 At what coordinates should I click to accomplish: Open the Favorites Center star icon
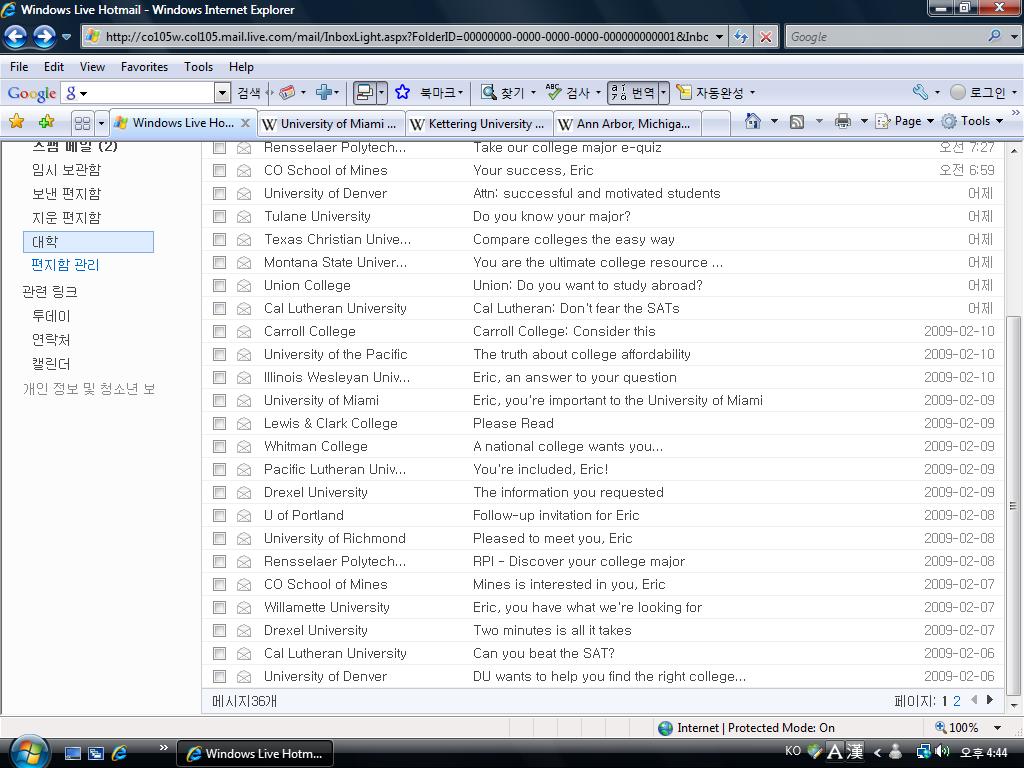pyautogui.click(x=16, y=122)
